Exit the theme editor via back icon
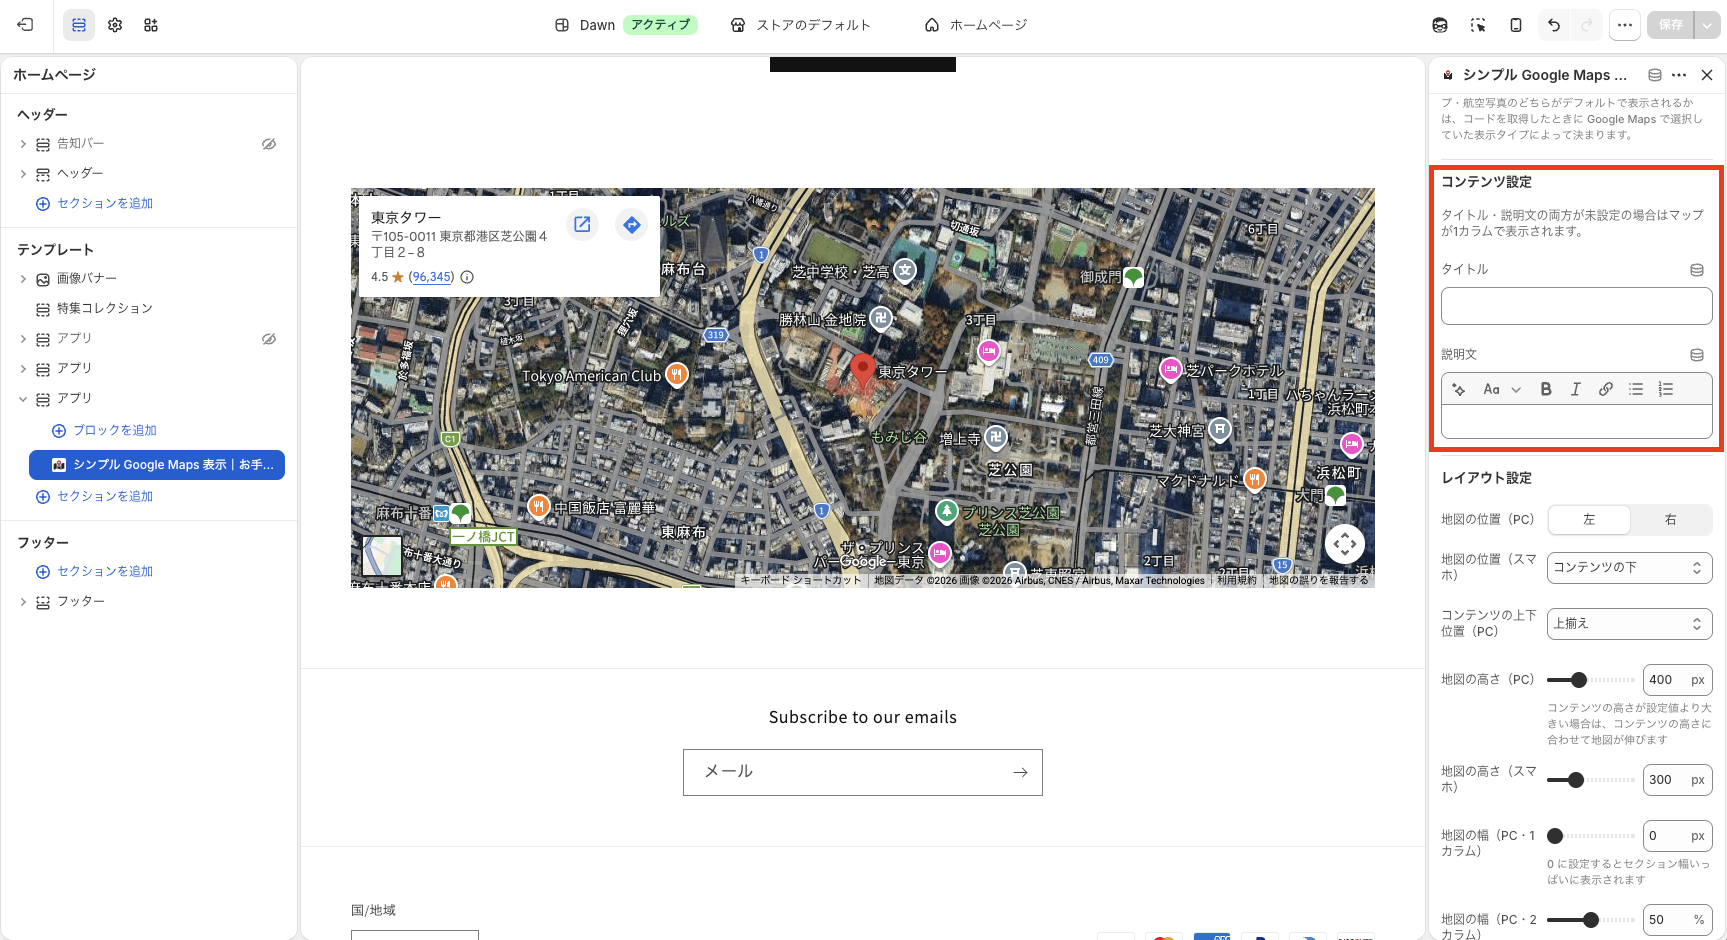This screenshot has width=1727, height=940. coord(25,25)
